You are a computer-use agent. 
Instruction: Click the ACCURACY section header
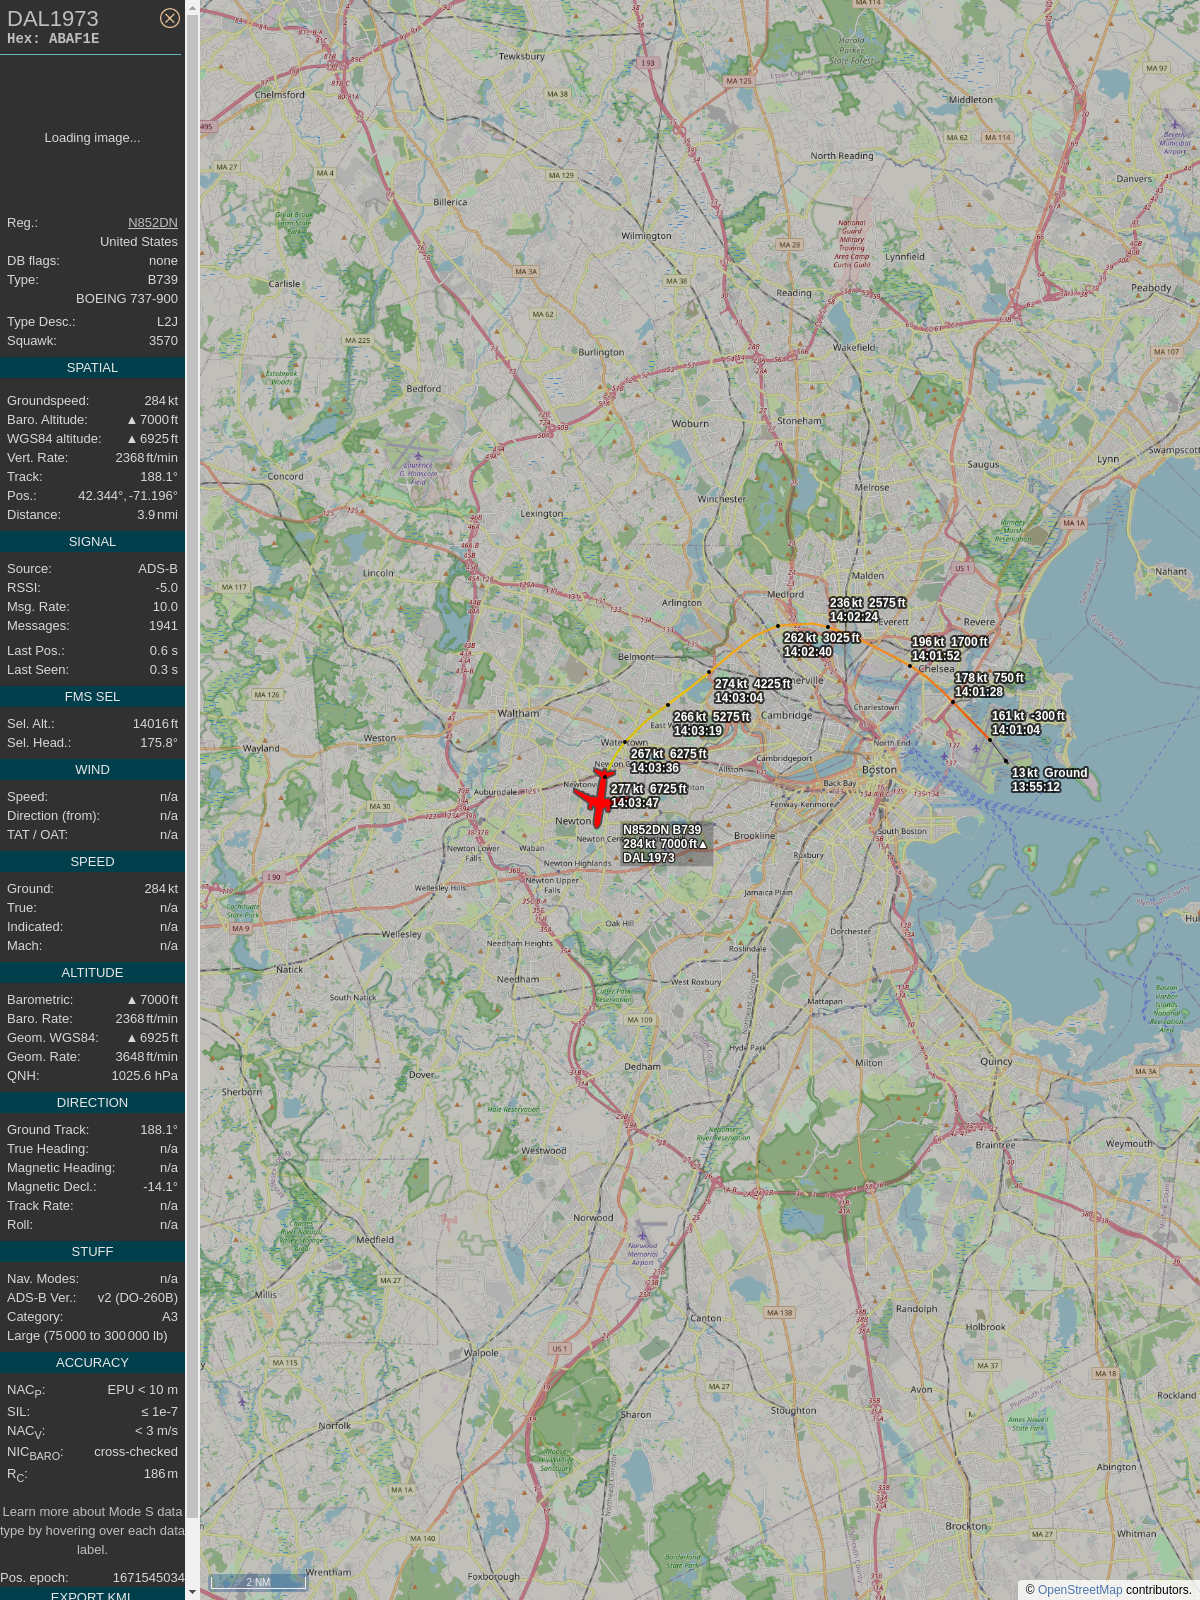tap(92, 1363)
